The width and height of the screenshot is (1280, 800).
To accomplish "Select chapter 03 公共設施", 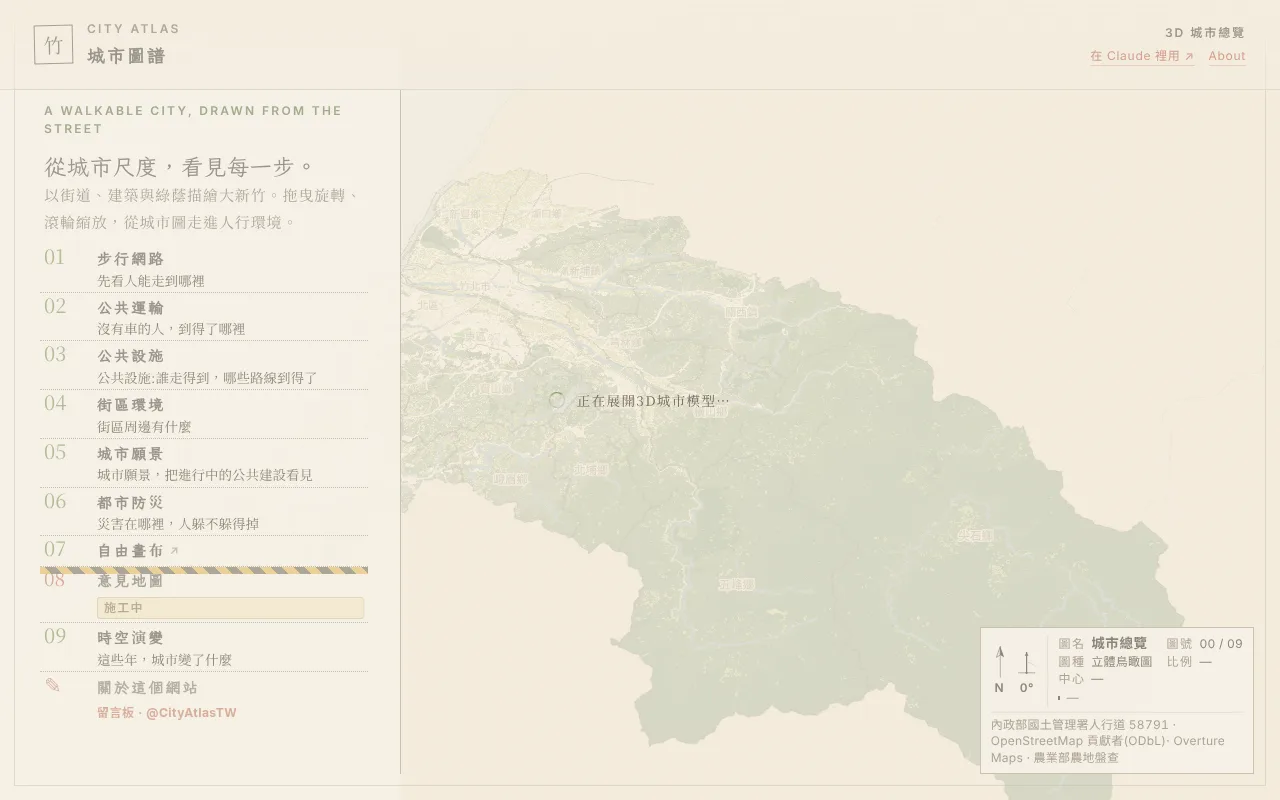I will click(204, 366).
